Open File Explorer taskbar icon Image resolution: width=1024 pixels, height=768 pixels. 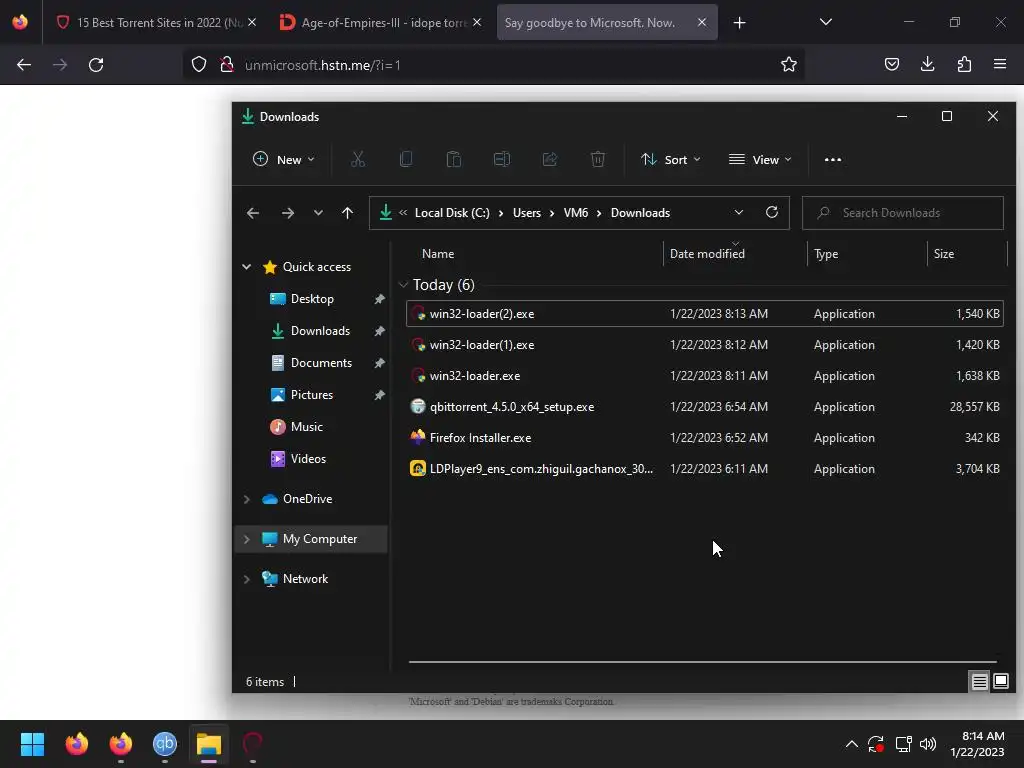tap(209, 744)
